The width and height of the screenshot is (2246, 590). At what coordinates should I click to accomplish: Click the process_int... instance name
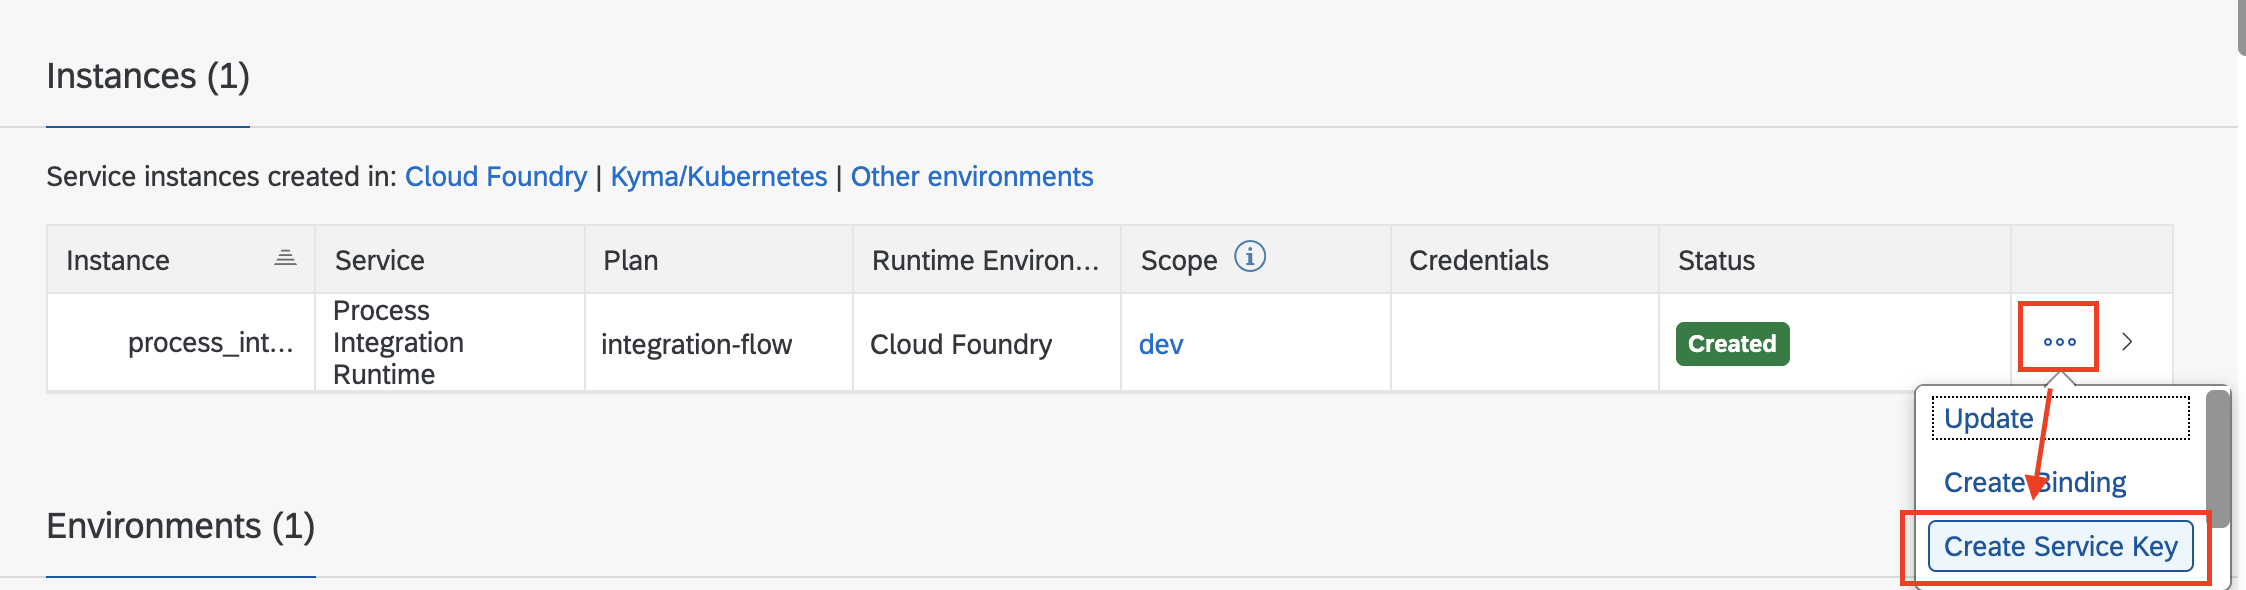210,343
